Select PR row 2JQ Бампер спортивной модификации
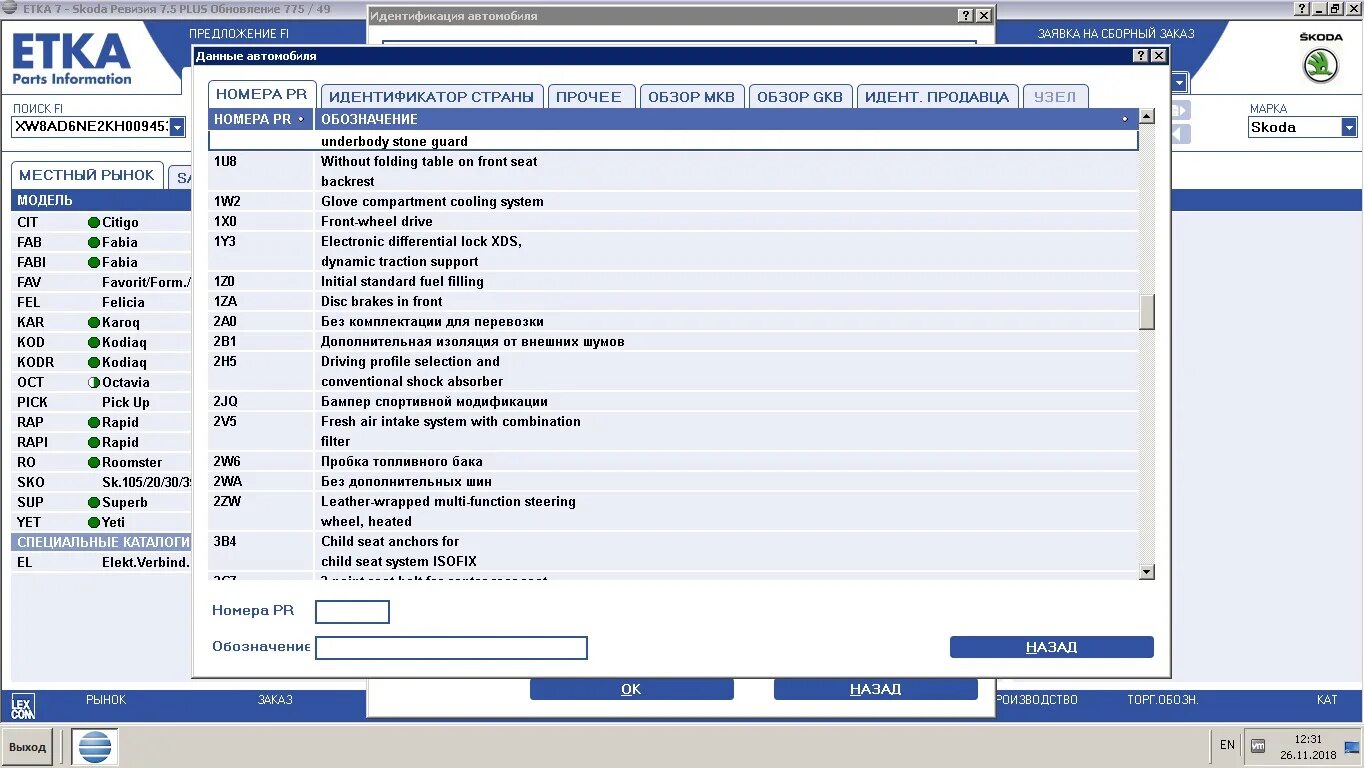1364x768 pixels. pyautogui.click(x=674, y=401)
